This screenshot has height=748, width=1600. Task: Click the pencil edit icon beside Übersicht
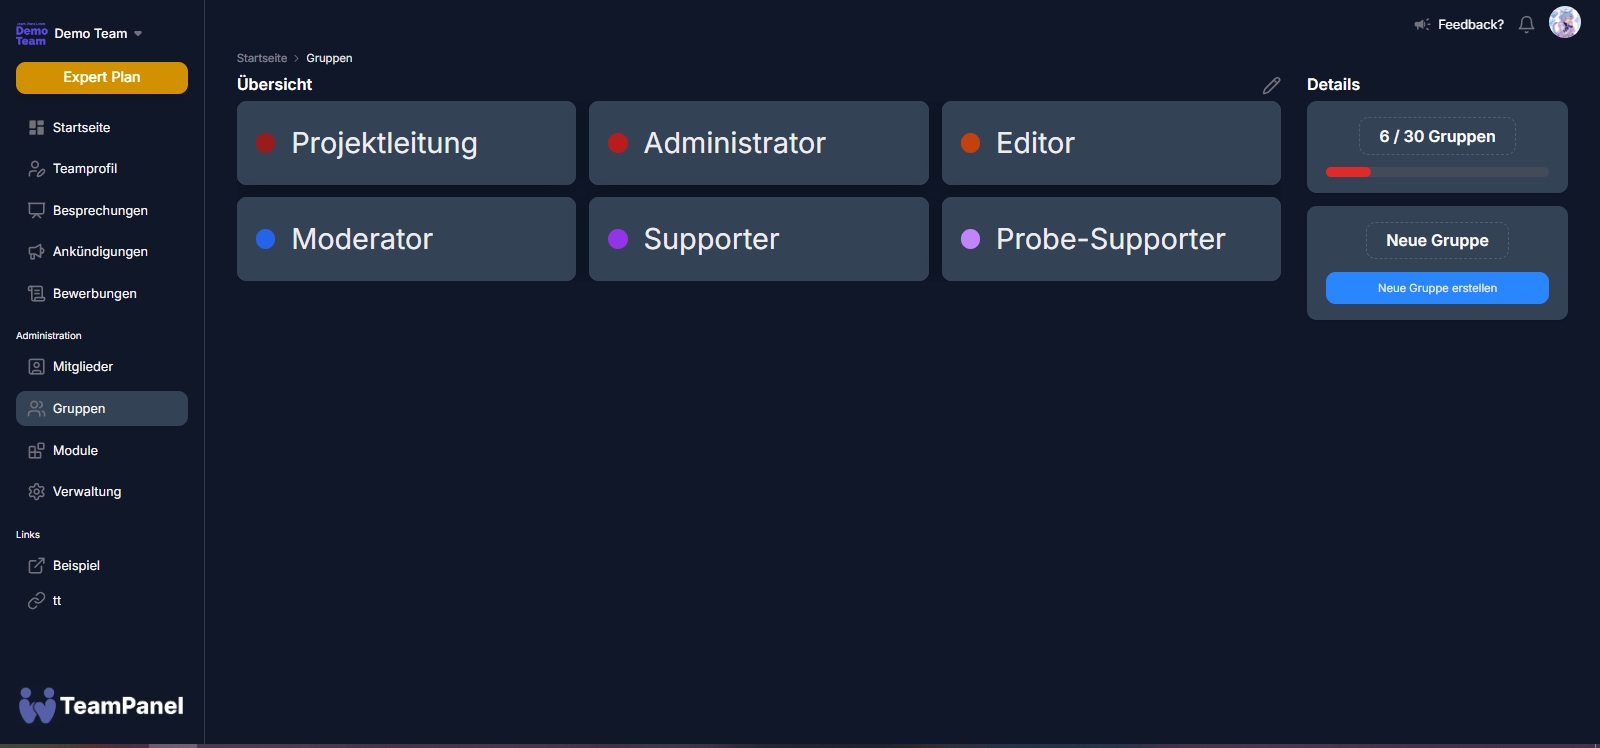click(x=1271, y=86)
